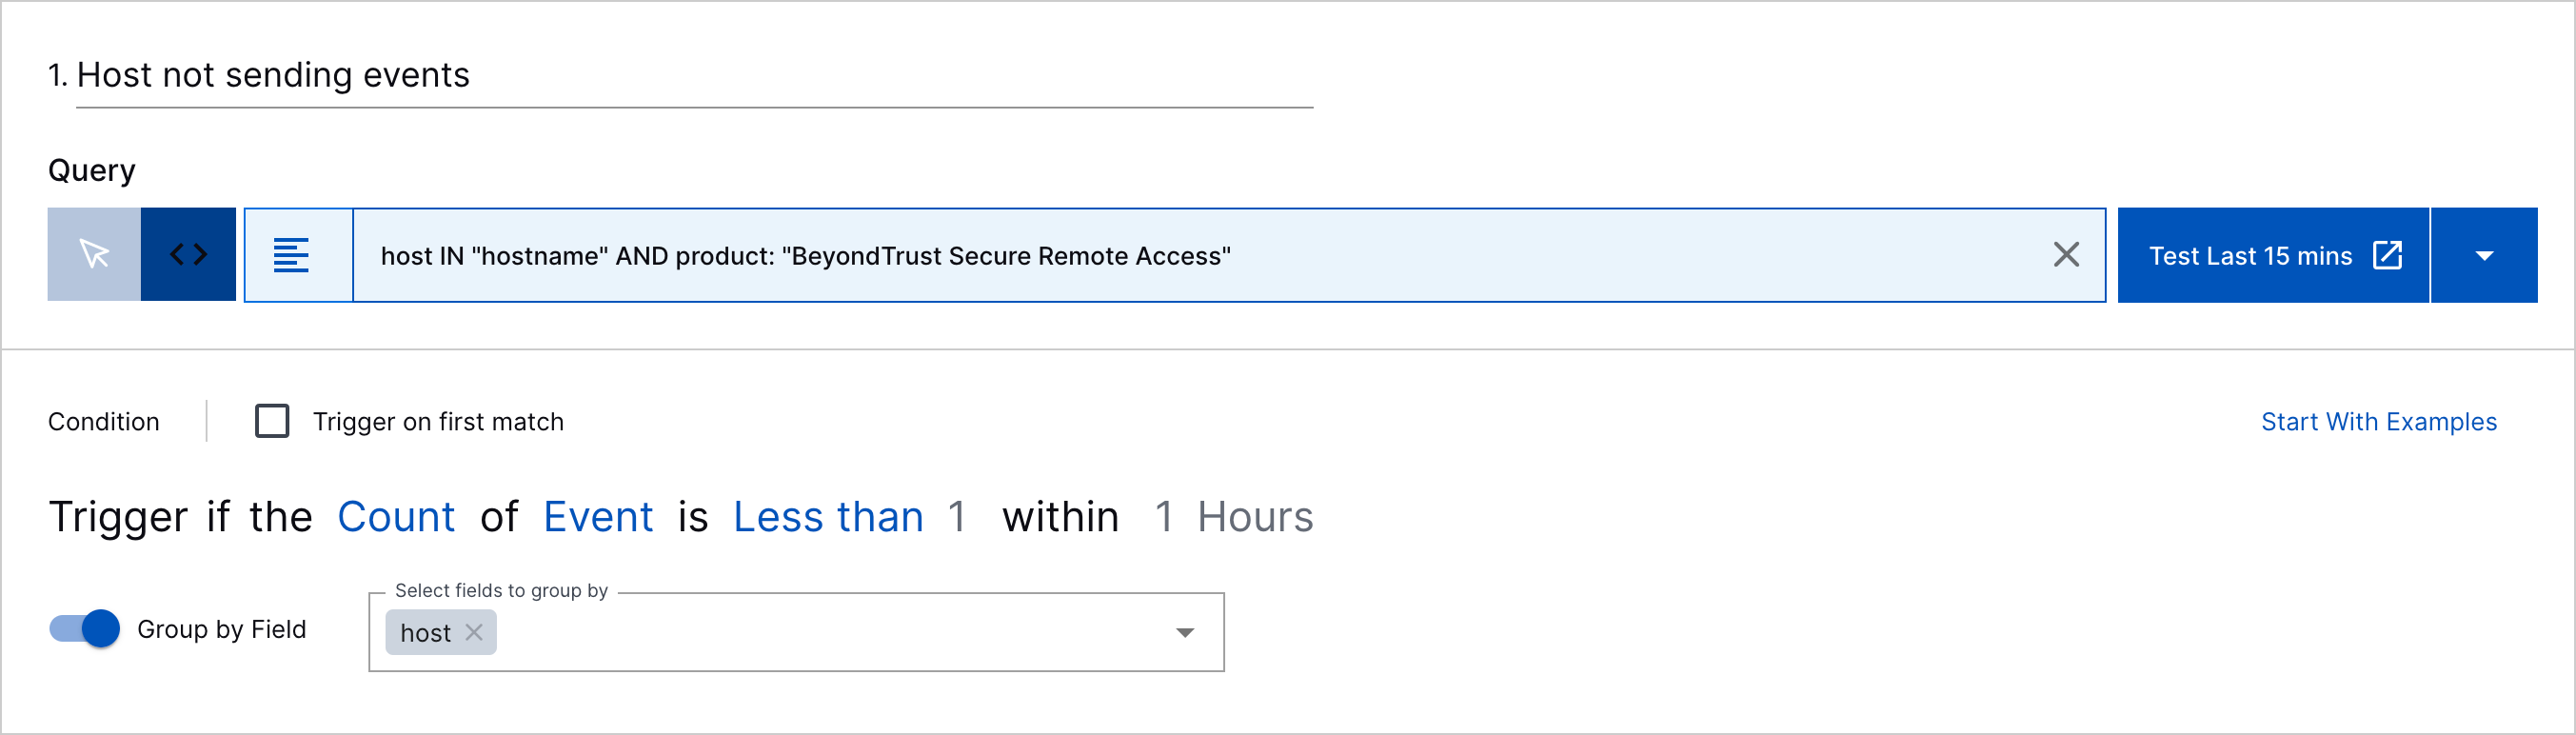
Task: Click the query format lines icon
Action: coord(291,255)
